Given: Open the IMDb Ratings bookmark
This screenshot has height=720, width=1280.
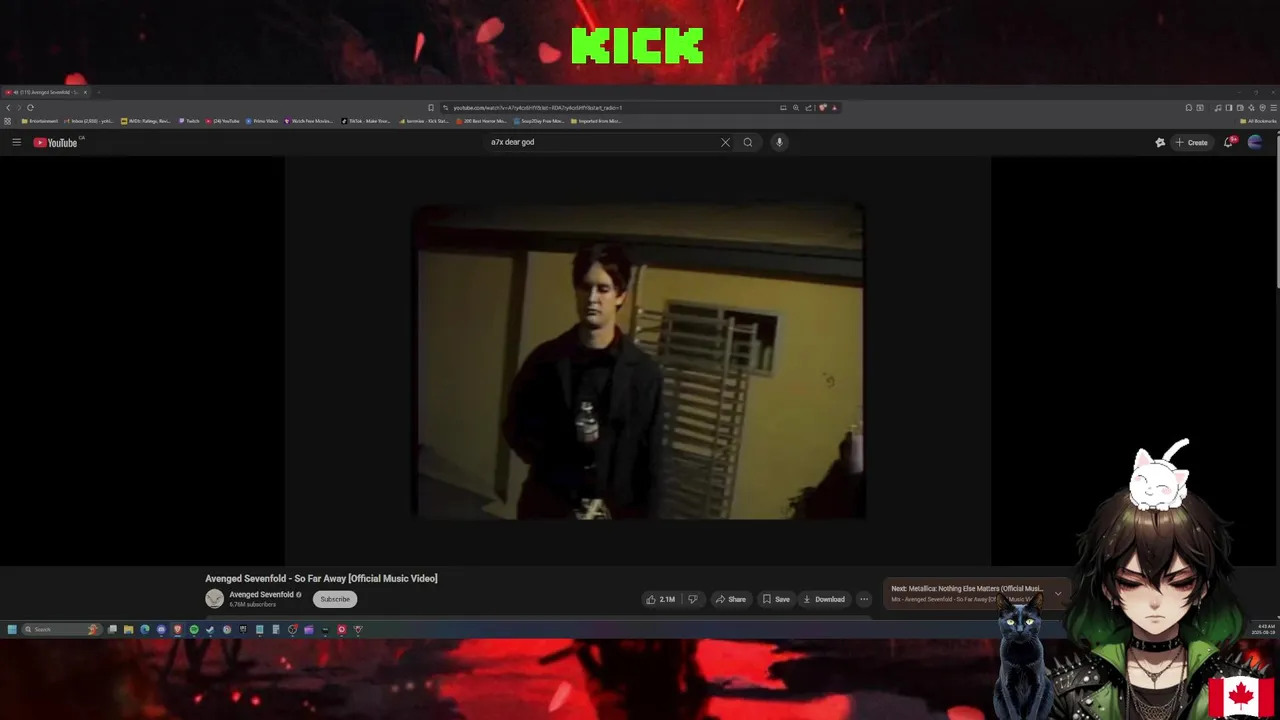Looking at the screenshot, I should click(146, 121).
